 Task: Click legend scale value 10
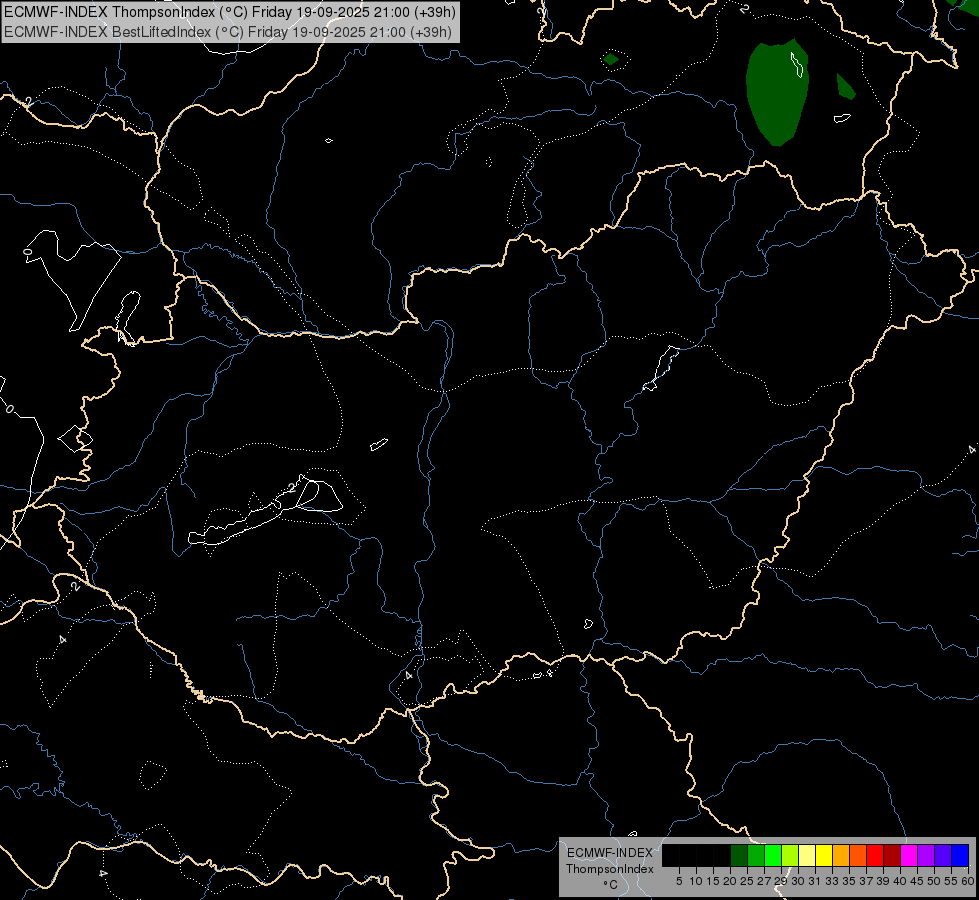tap(696, 881)
